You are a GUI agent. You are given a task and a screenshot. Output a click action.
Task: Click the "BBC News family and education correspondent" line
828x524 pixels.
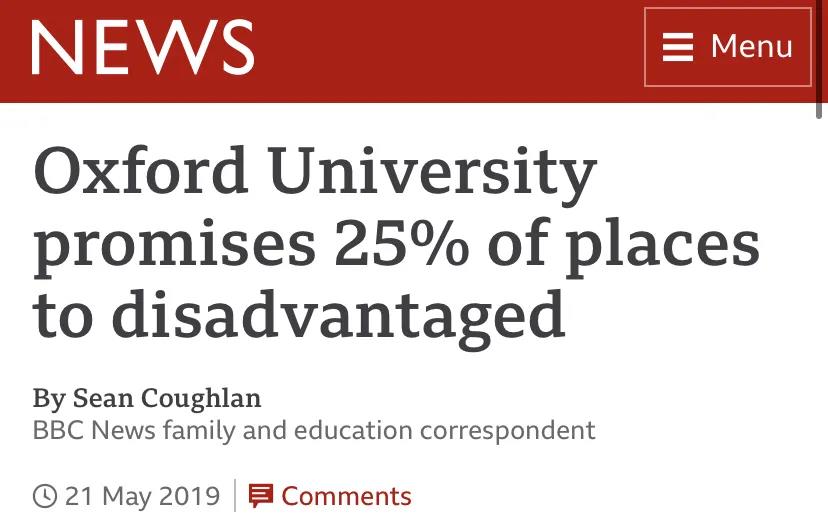pos(314,431)
